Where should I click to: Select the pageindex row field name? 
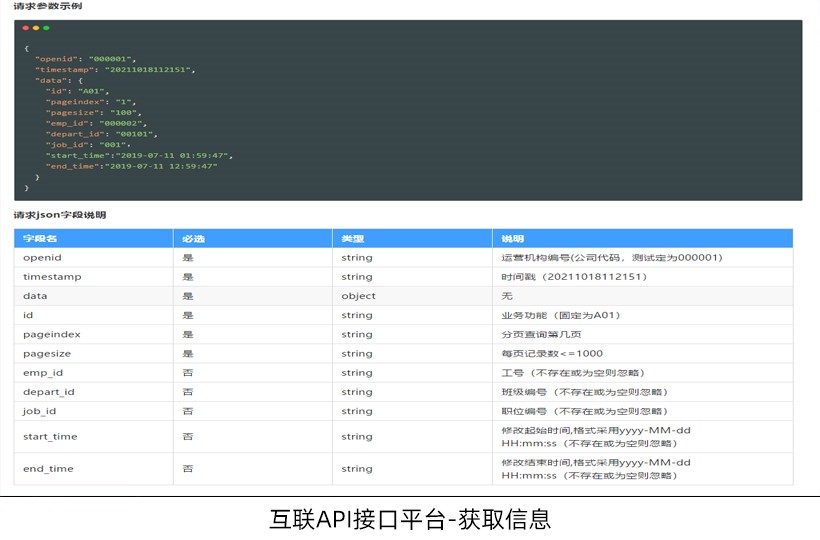(51, 335)
